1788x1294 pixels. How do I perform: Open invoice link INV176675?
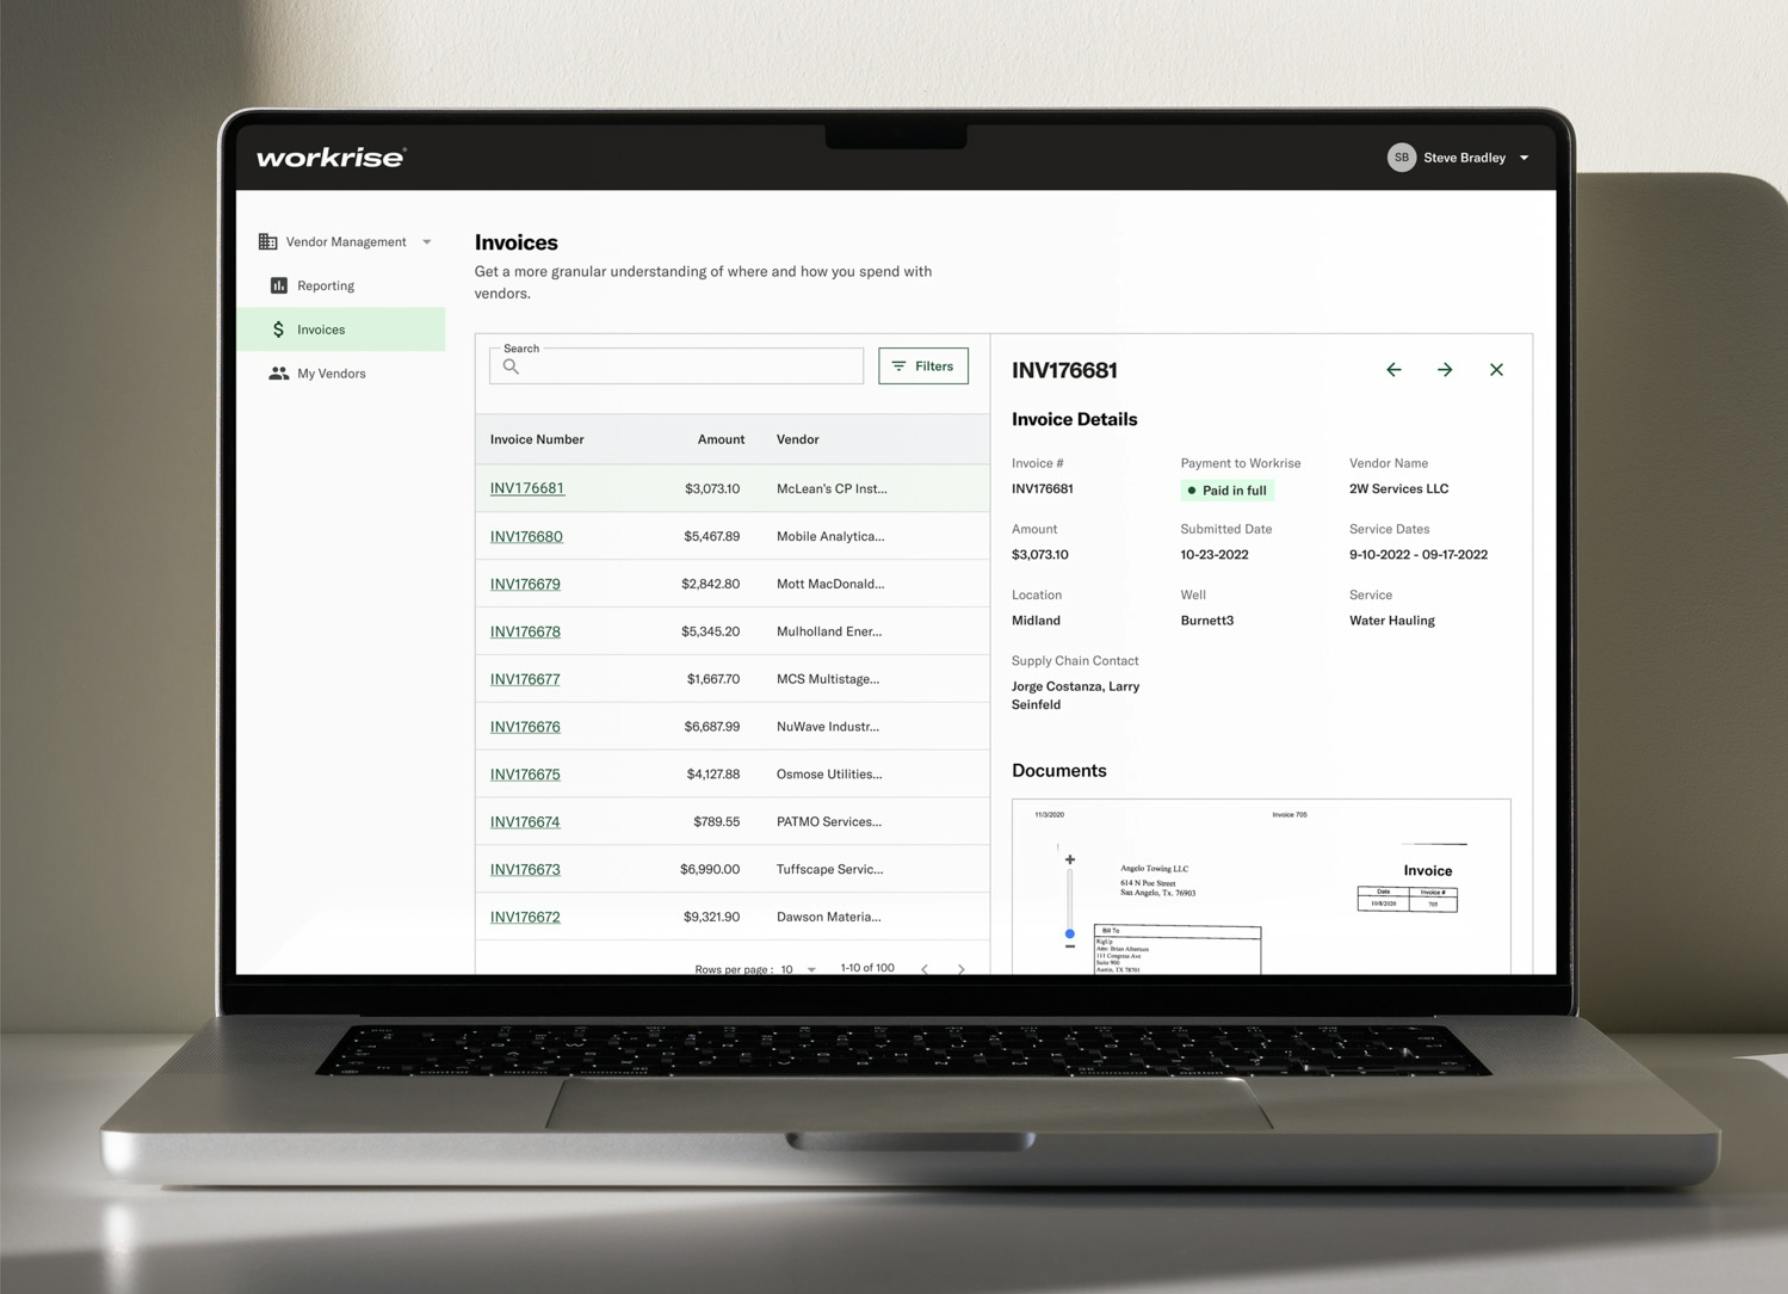(525, 774)
